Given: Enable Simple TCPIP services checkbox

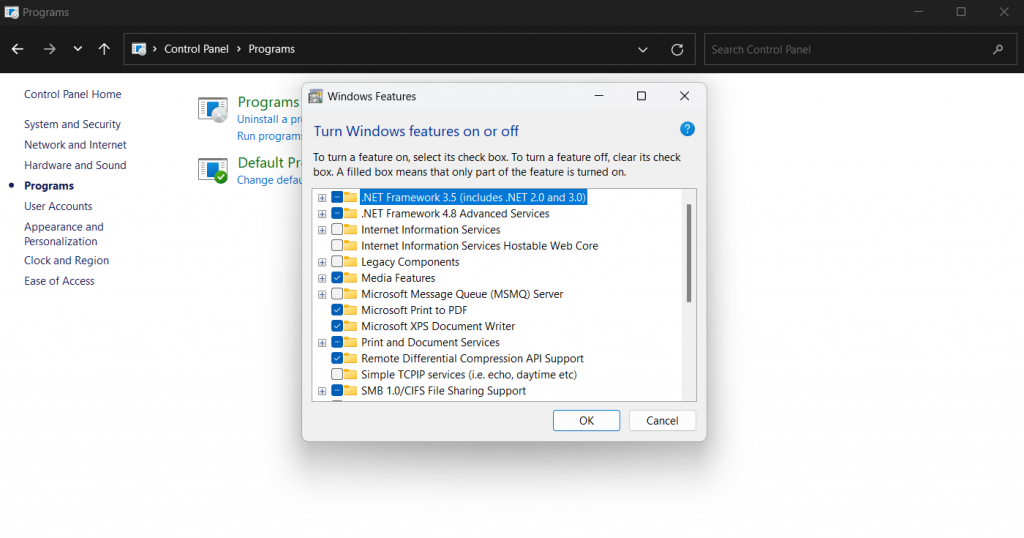Looking at the screenshot, I should pos(337,375).
